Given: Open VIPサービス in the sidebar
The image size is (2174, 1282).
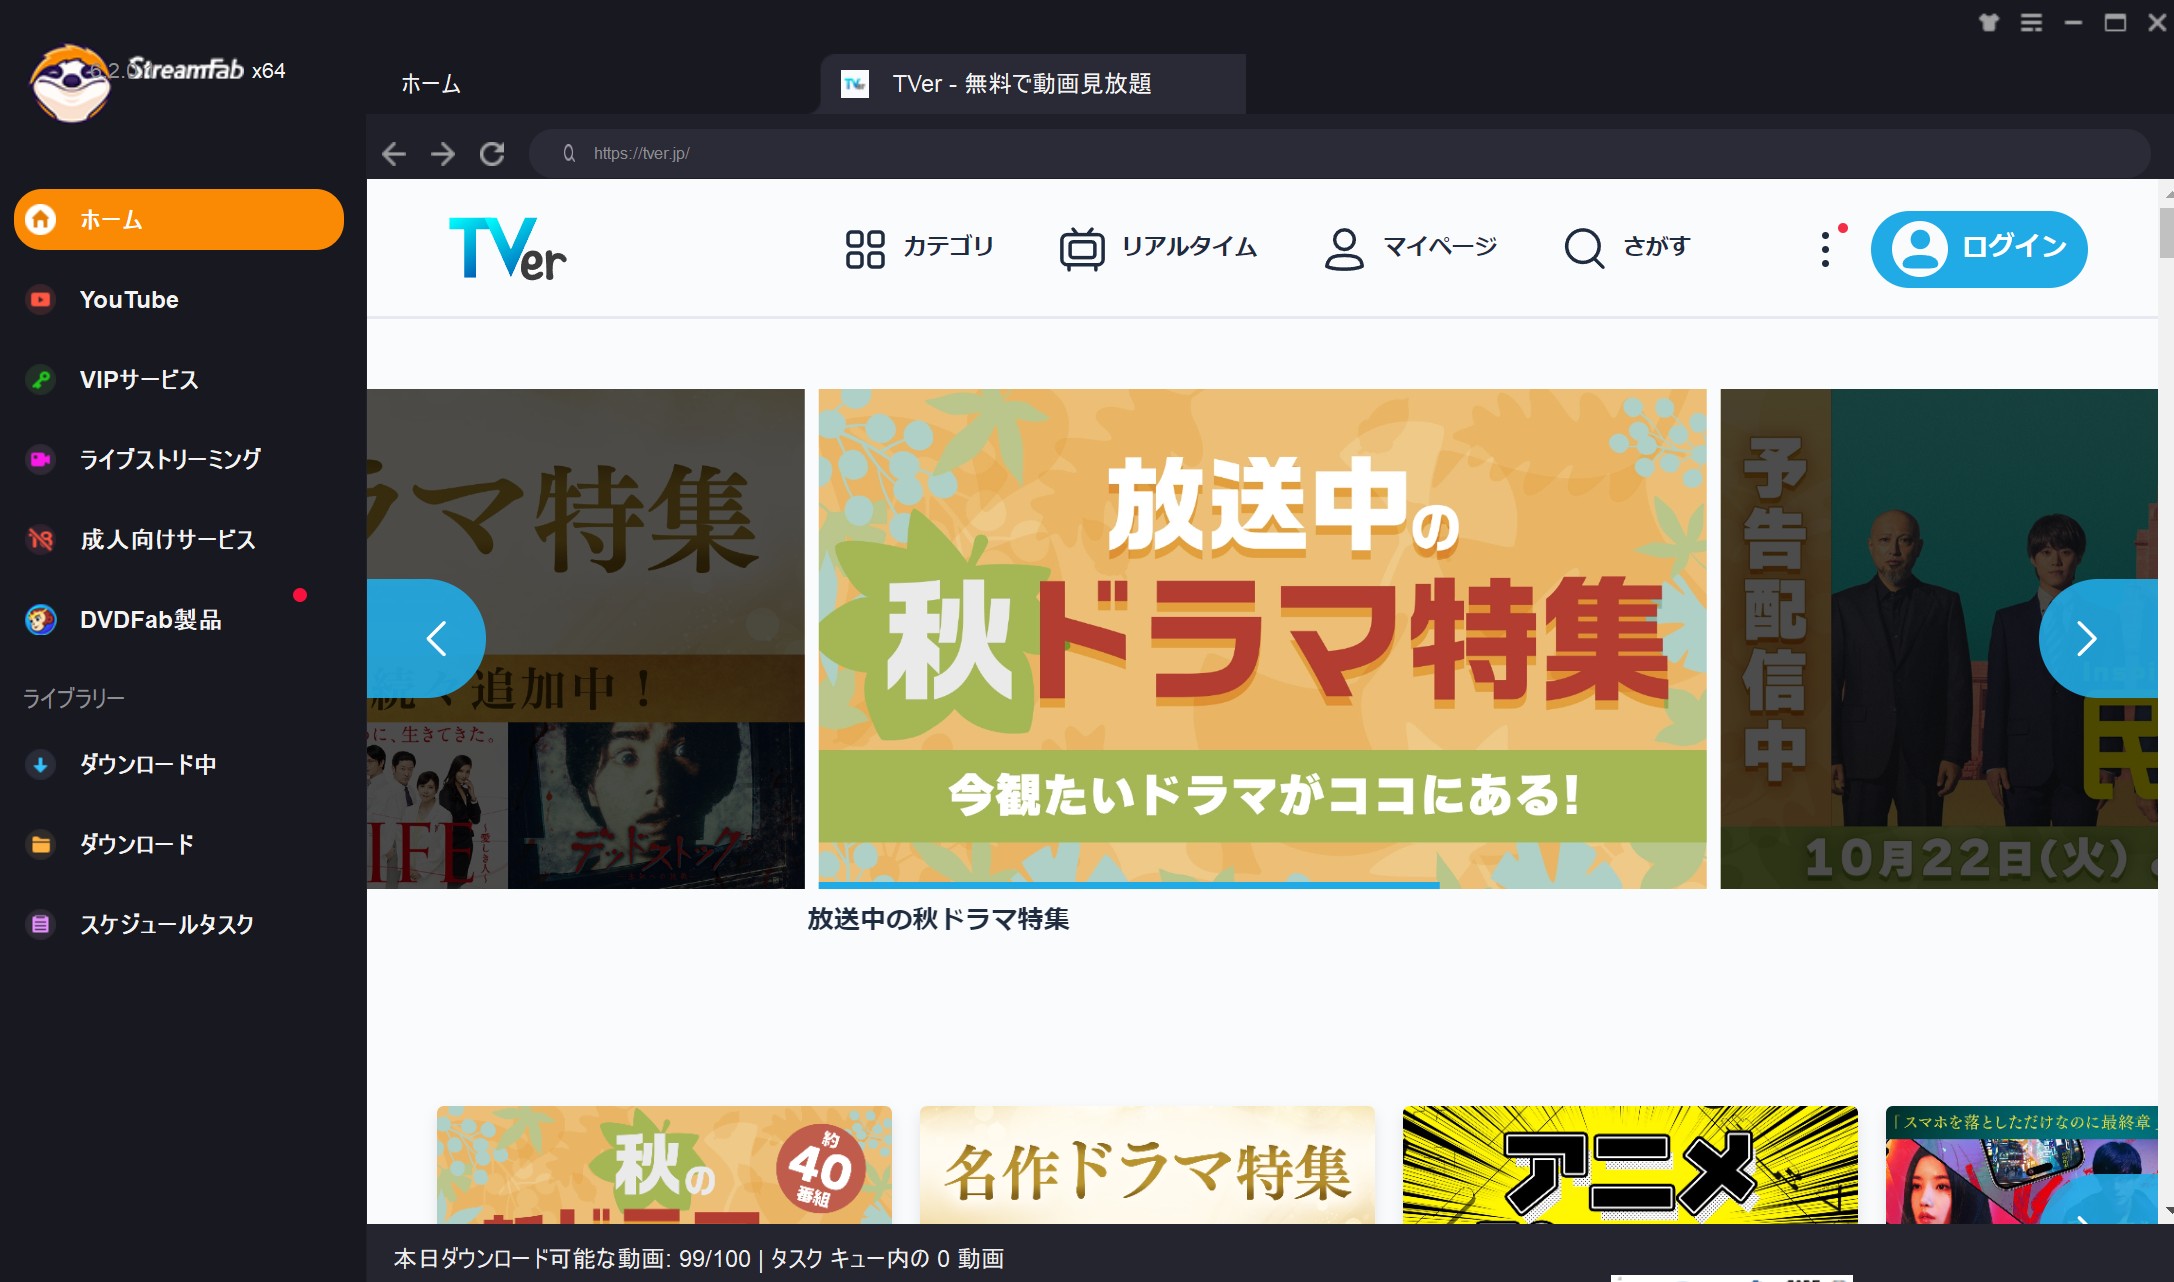Looking at the screenshot, I should click(x=179, y=379).
